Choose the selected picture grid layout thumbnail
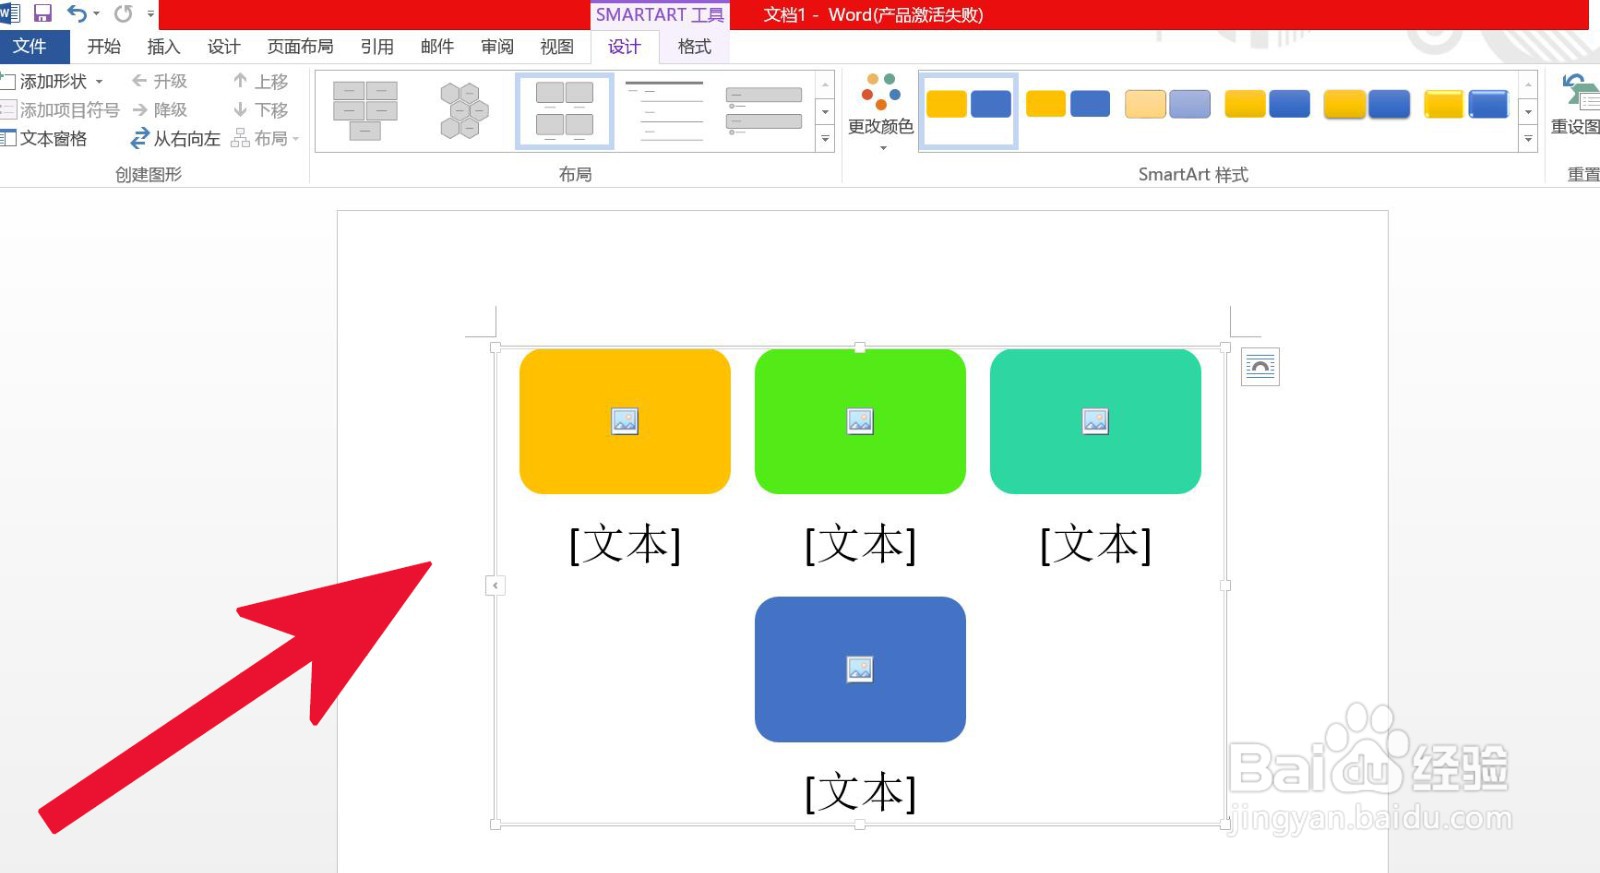 pyautogui.click(x=565, y=110)
